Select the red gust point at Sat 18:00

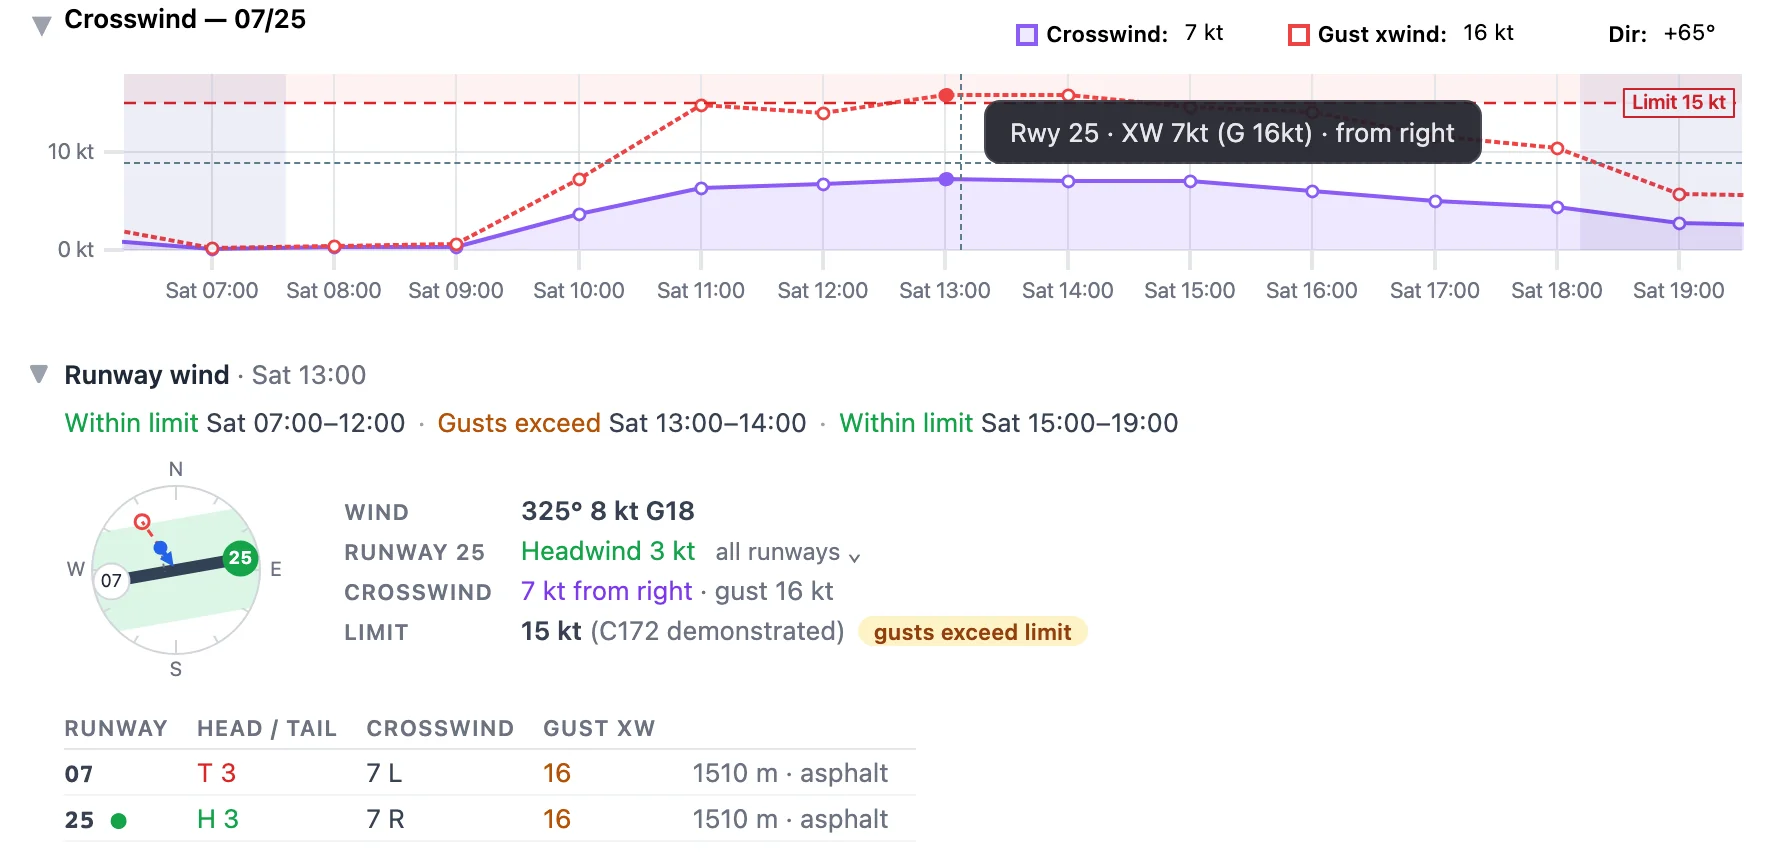(x=1557, y=148)
